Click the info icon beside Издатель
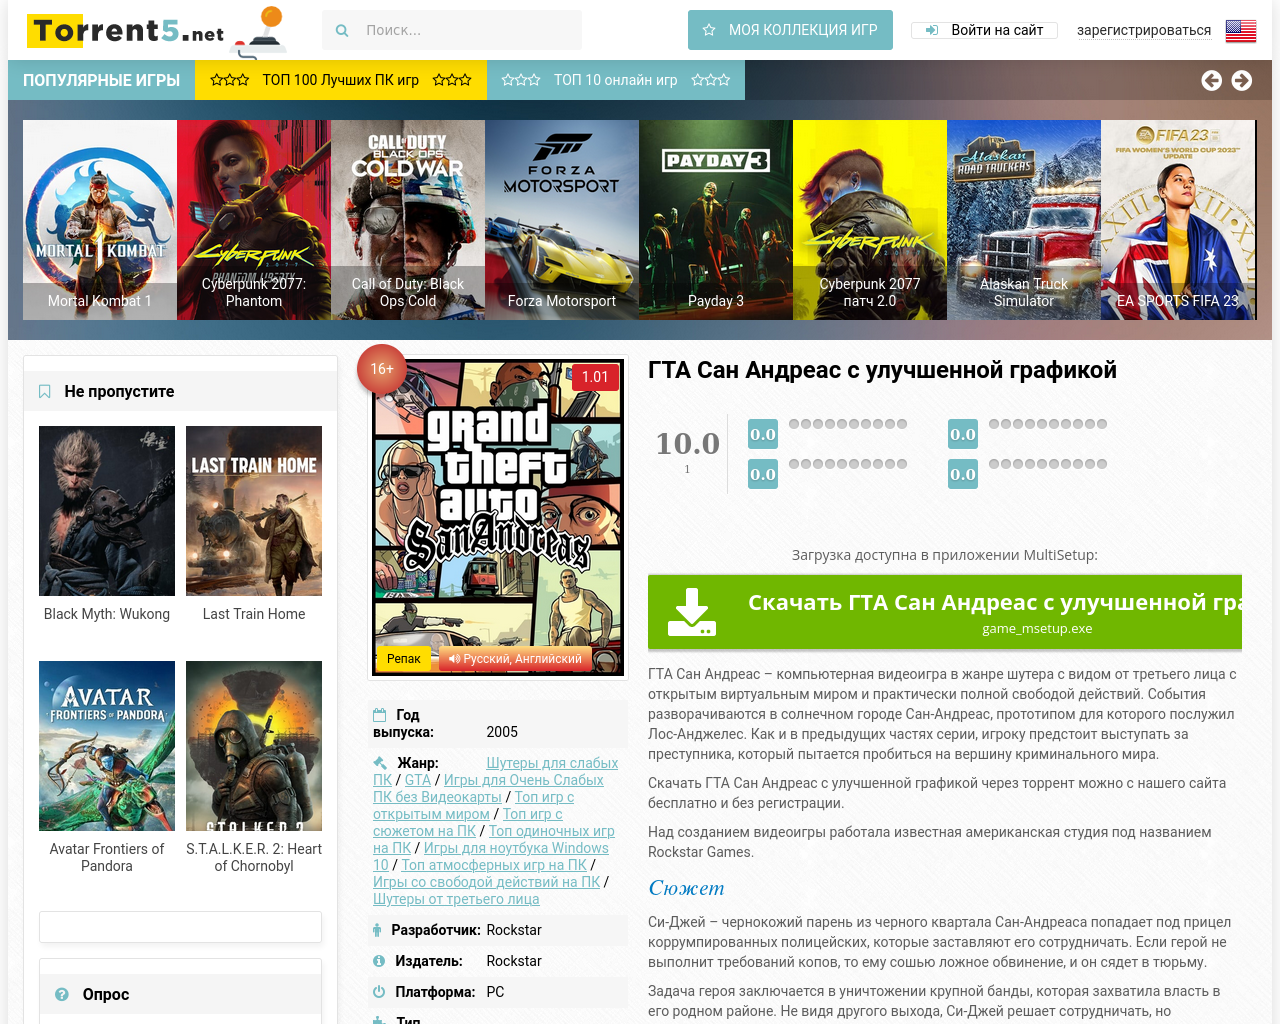Viewport: 1280px width, 1024px height. [379, 961]
